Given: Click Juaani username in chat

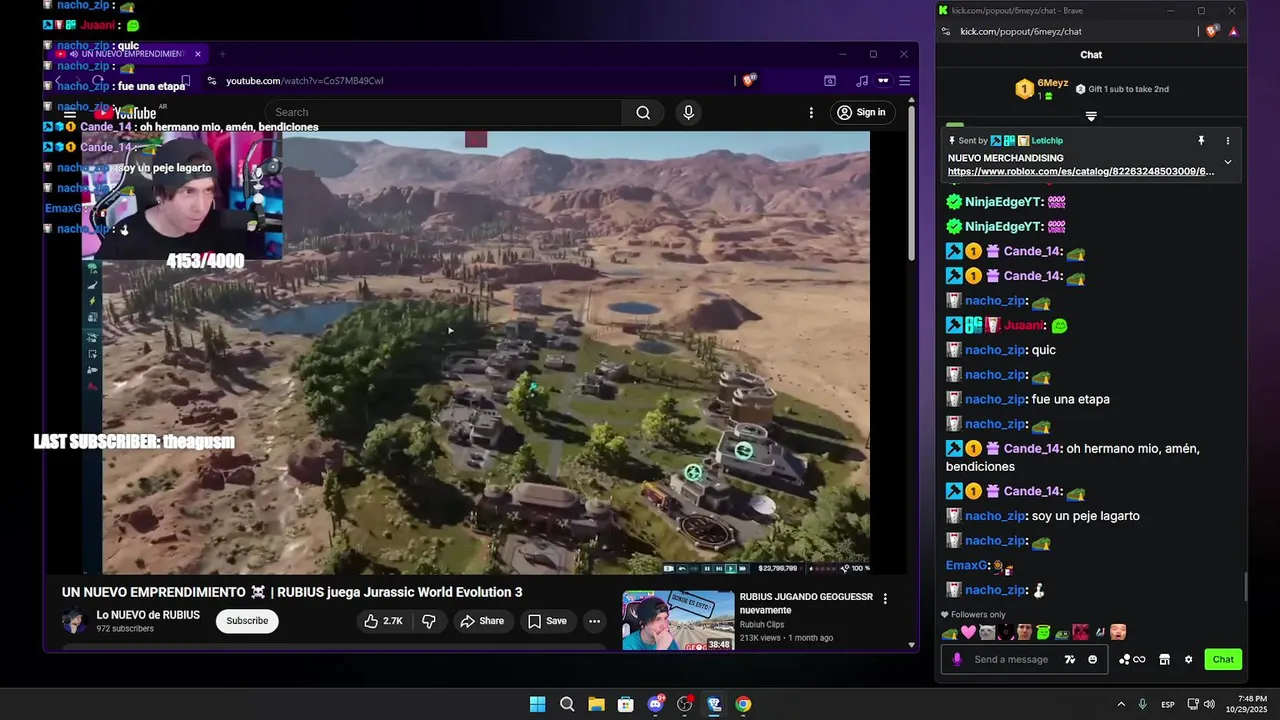Looking at the screenshot, I should [x=1024, y=326].
